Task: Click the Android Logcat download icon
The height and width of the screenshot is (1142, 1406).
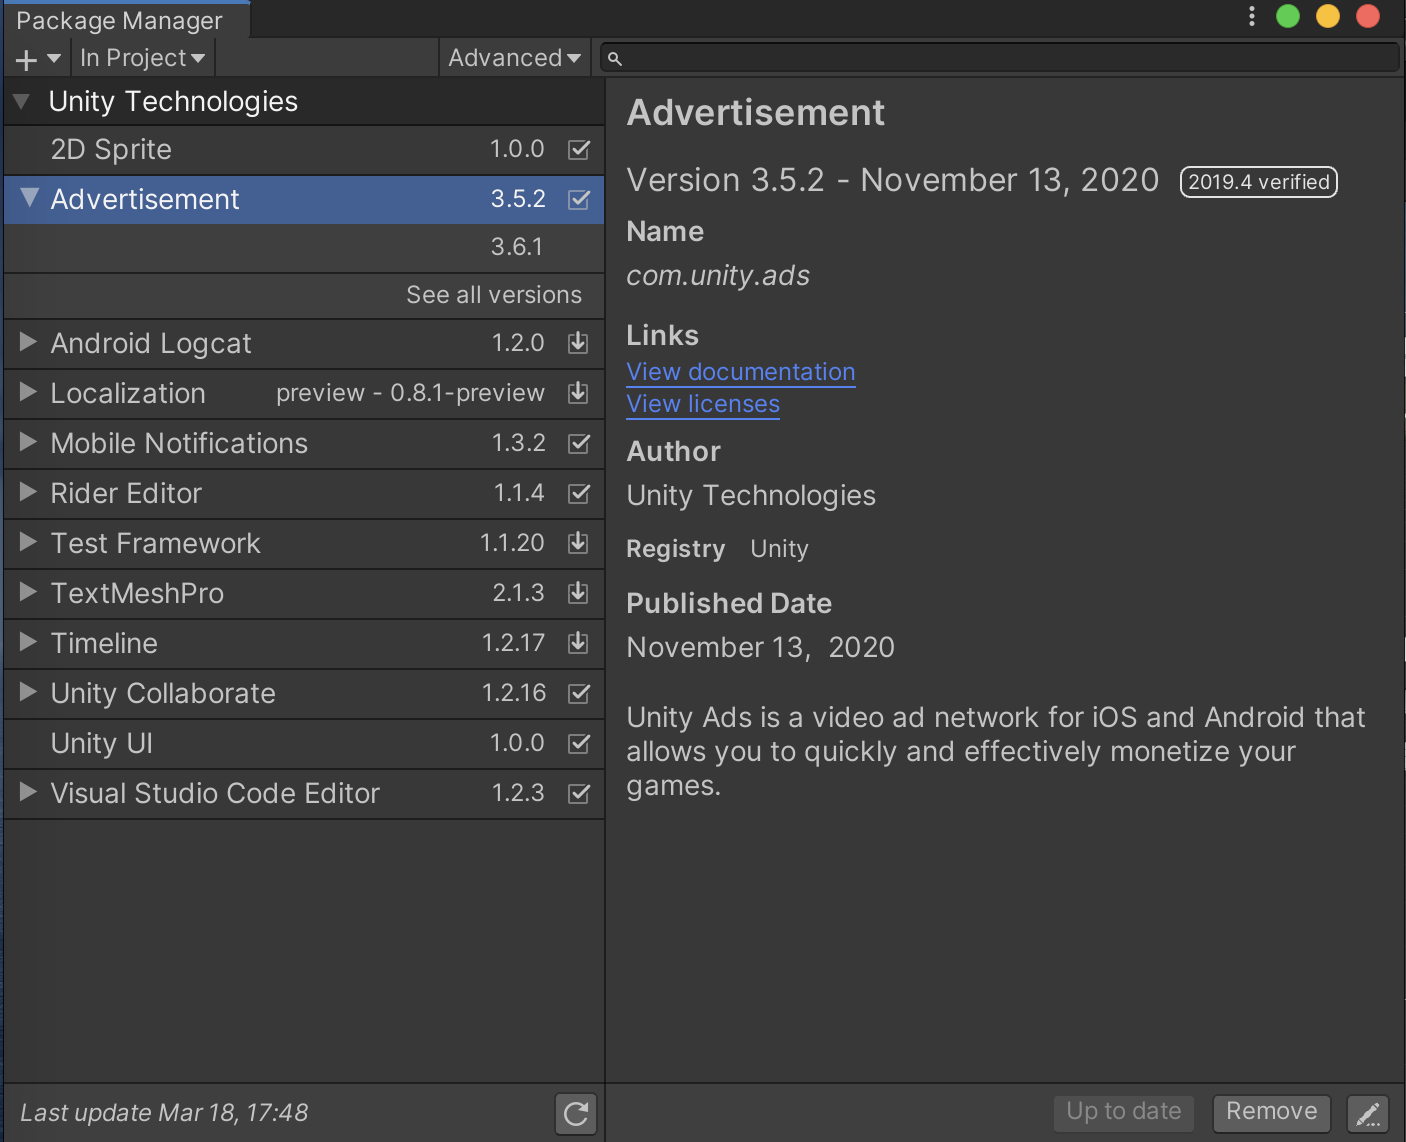Action: pyautogui.click(x=578, y=343)
